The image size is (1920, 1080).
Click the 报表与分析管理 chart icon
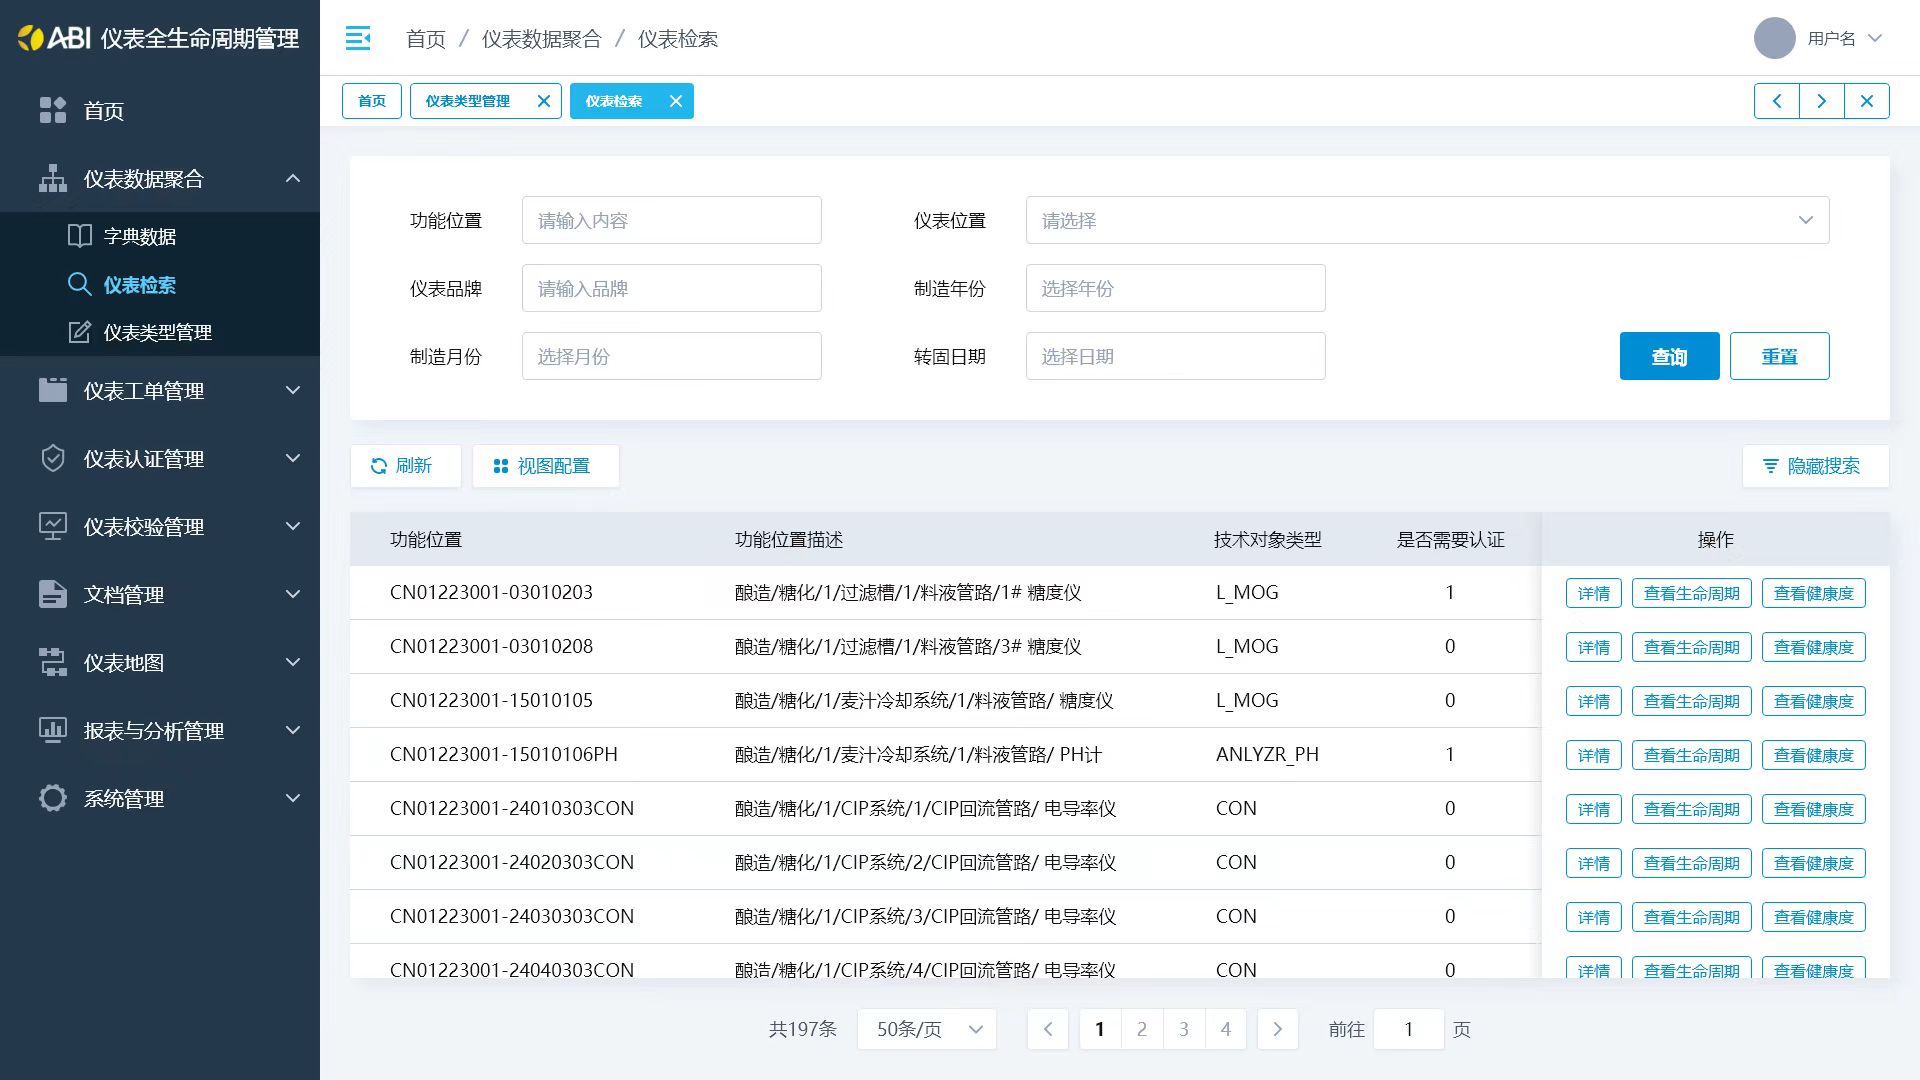pyautogui.click(x=53, y=730)
